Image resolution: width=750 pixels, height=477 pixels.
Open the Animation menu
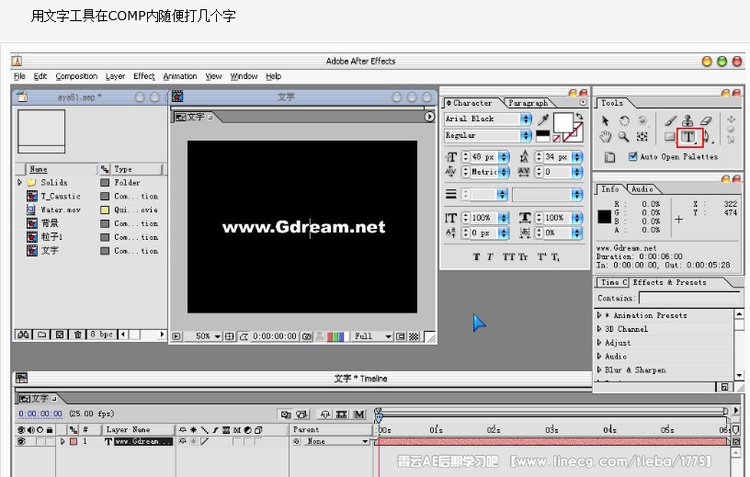[180, 76]
